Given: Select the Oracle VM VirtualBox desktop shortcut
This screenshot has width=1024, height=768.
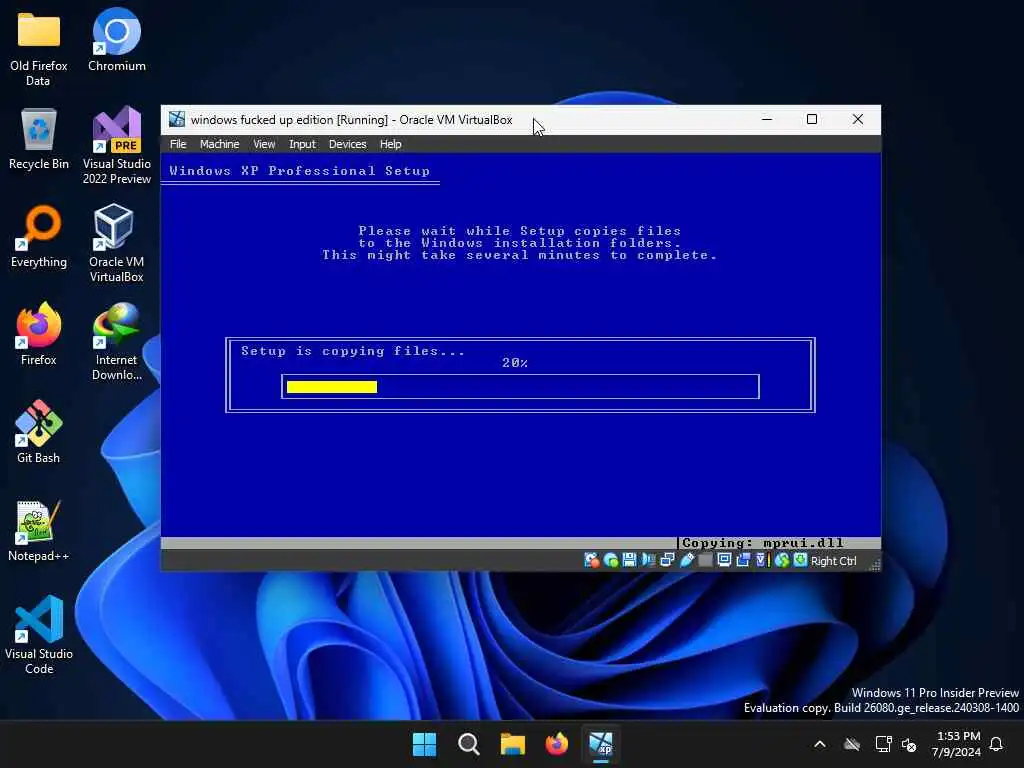Looking at the screenshot, I should 116,244.
